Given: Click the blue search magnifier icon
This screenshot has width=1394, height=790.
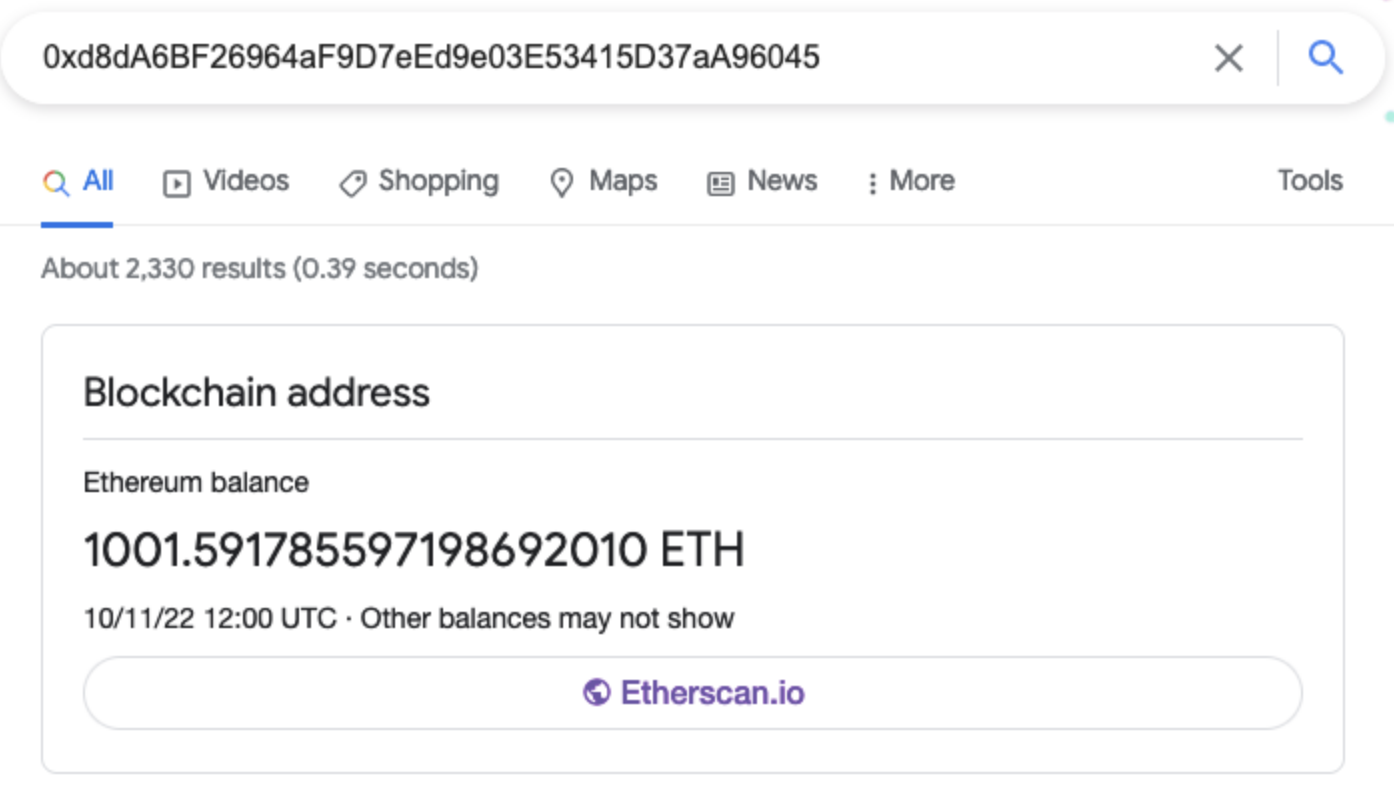Looking at the screenshot, I should pos(1325,58).
